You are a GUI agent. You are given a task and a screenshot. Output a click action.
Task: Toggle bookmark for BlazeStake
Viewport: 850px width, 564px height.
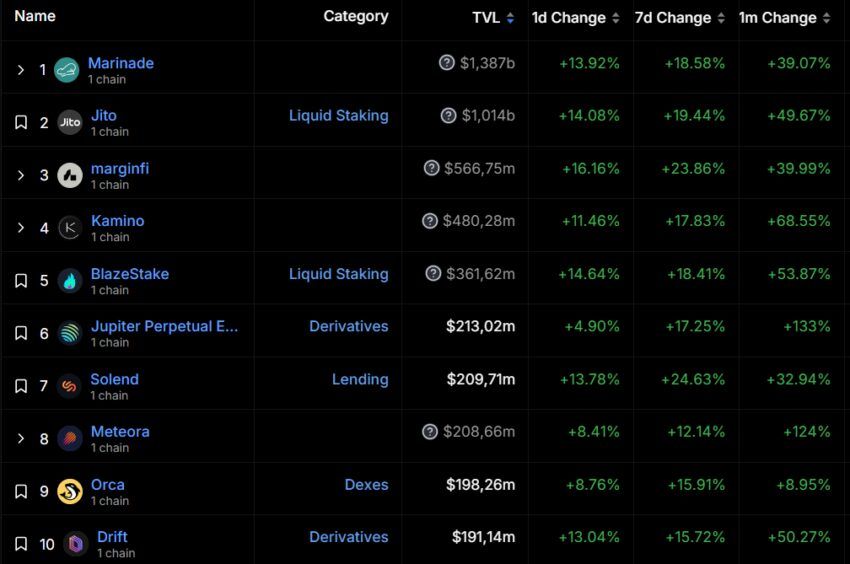tap(21, 281)
